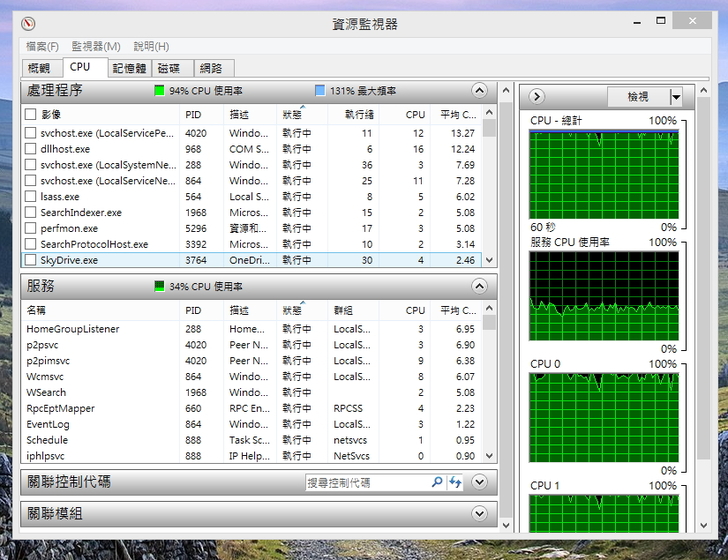Check the box for SkyDrive.exe
The image size is (728, 560).
point(31,260)
